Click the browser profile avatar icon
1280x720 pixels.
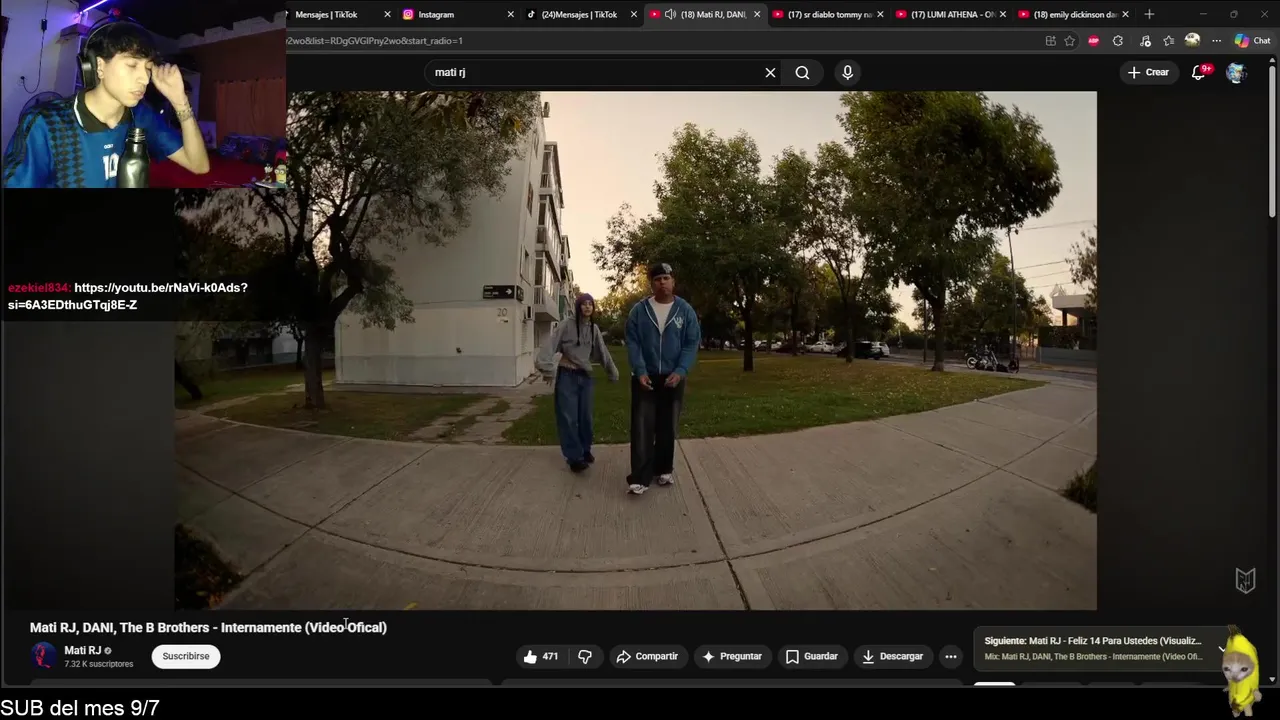coord(1192,40)
